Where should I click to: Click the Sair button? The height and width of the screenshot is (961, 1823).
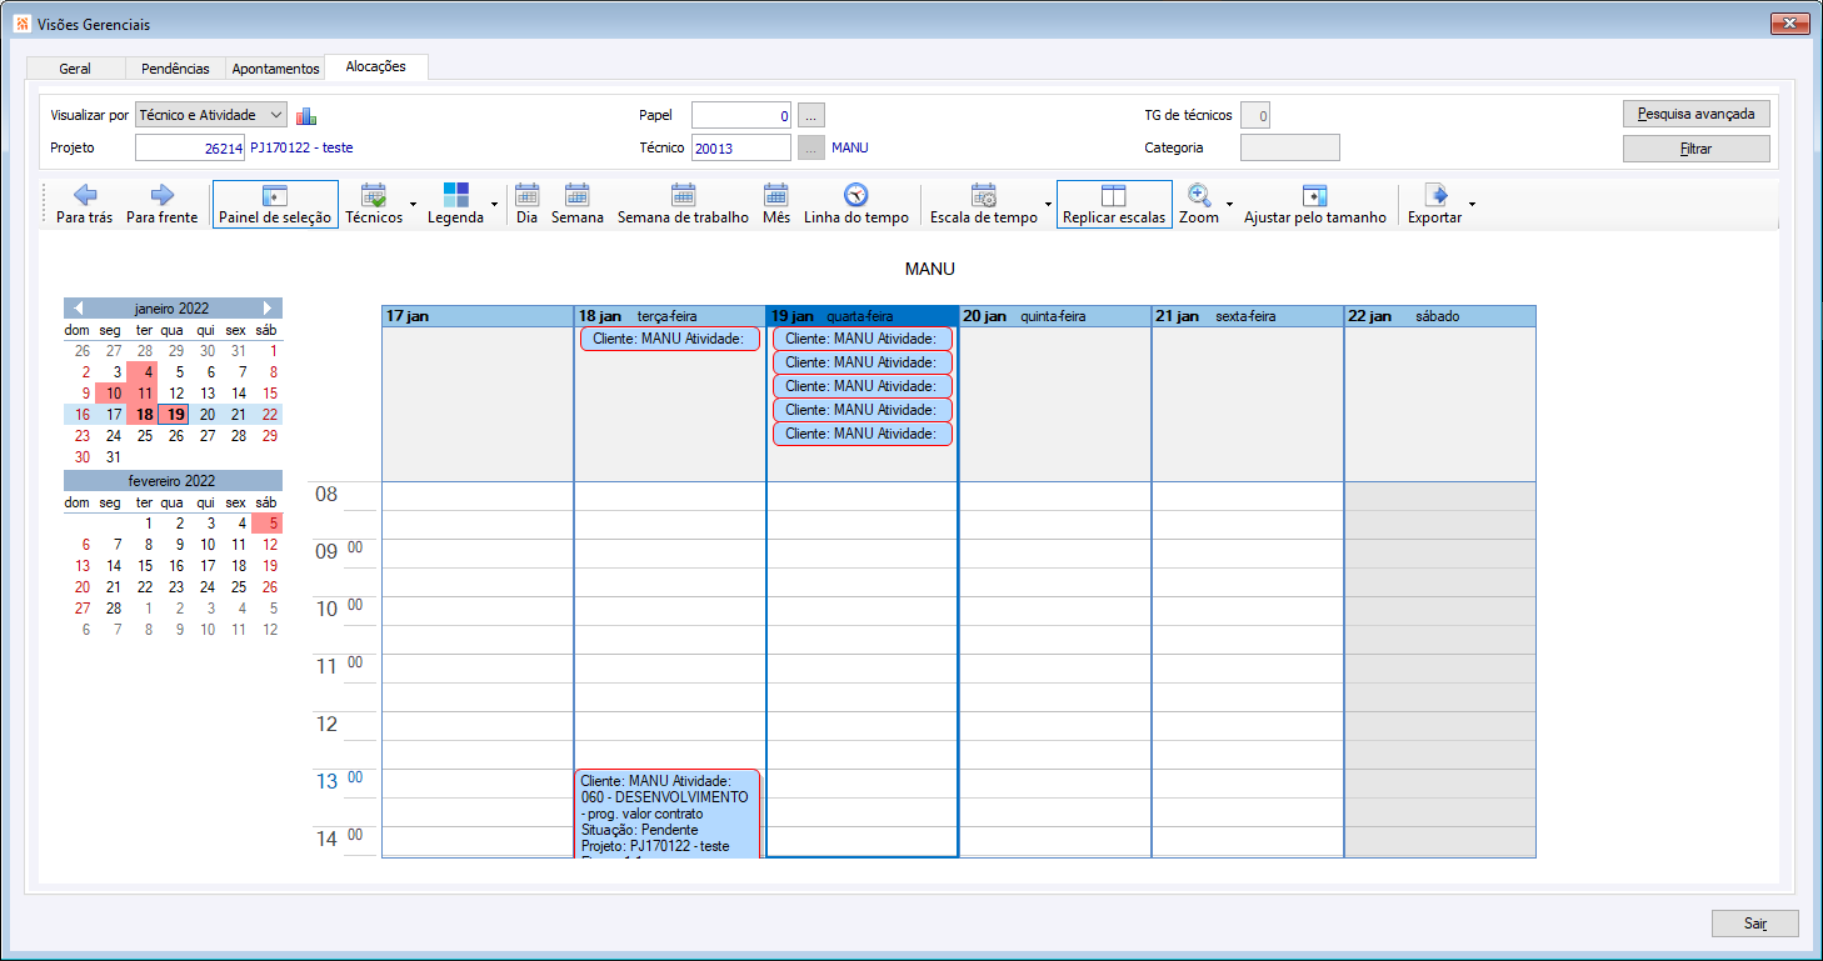[x=1755, y=923]
